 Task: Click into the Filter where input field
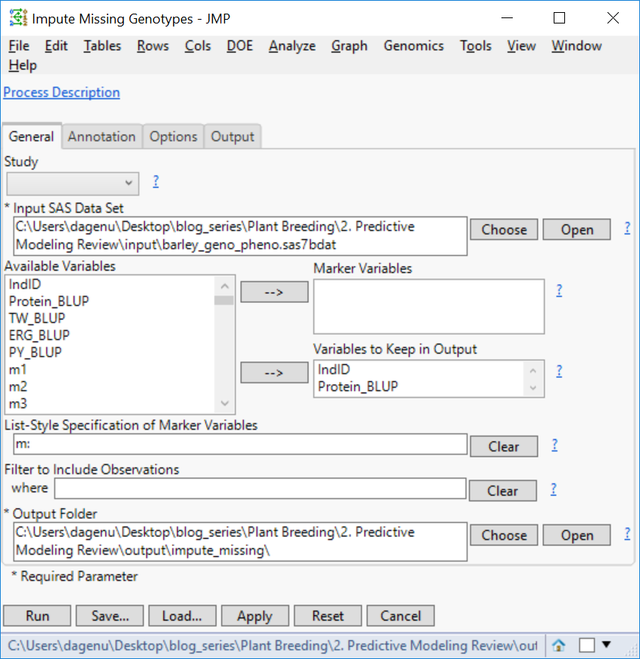click(x=260, y=488)
